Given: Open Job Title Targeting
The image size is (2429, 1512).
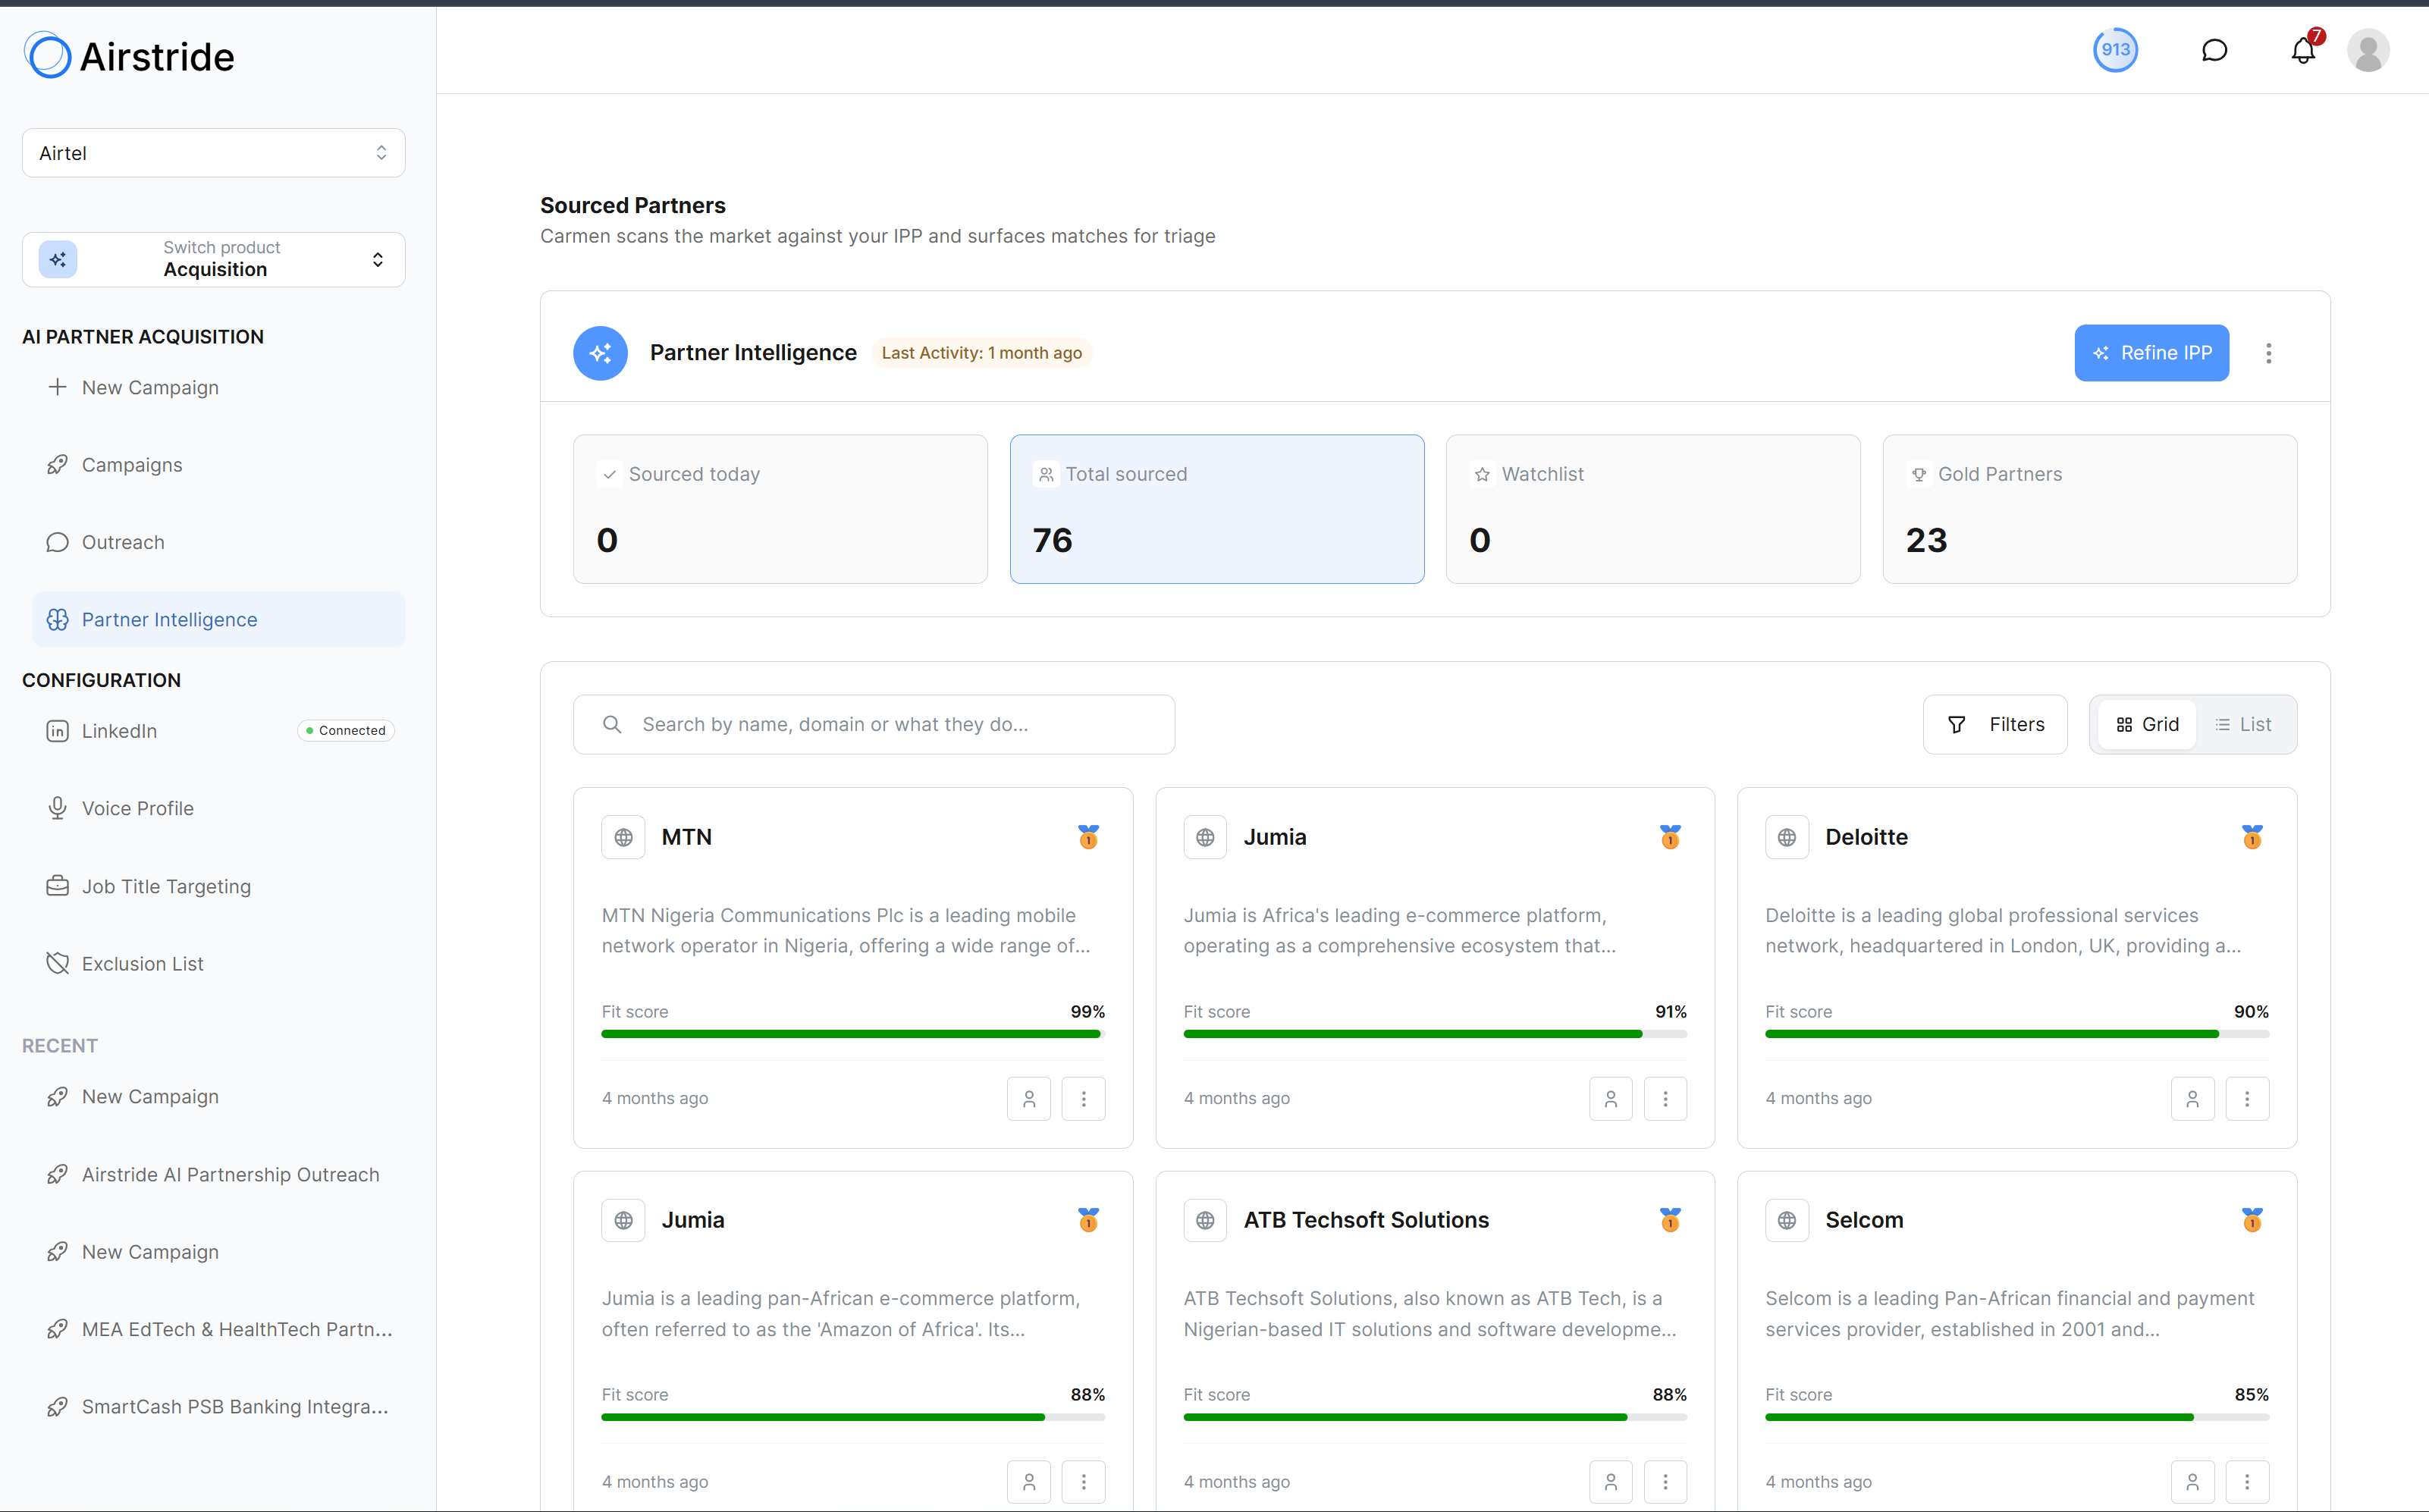Looking at the screenshot, I should pyautogui.click(x=218, y=886).
